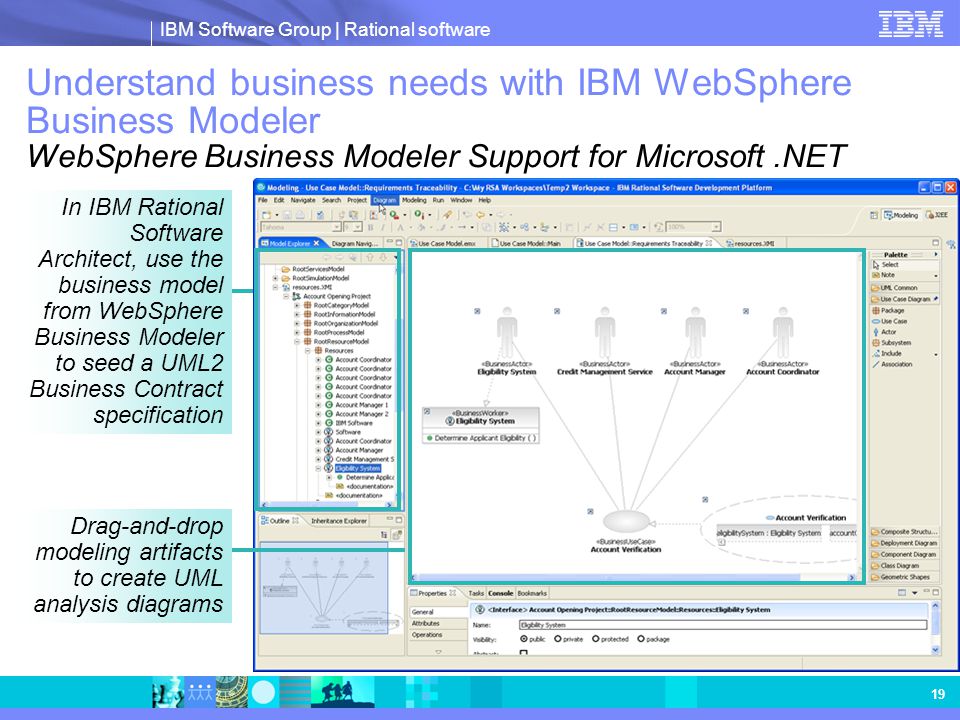
Task: Click the New wizard toolbar icon
Action: tap(266, 215)
